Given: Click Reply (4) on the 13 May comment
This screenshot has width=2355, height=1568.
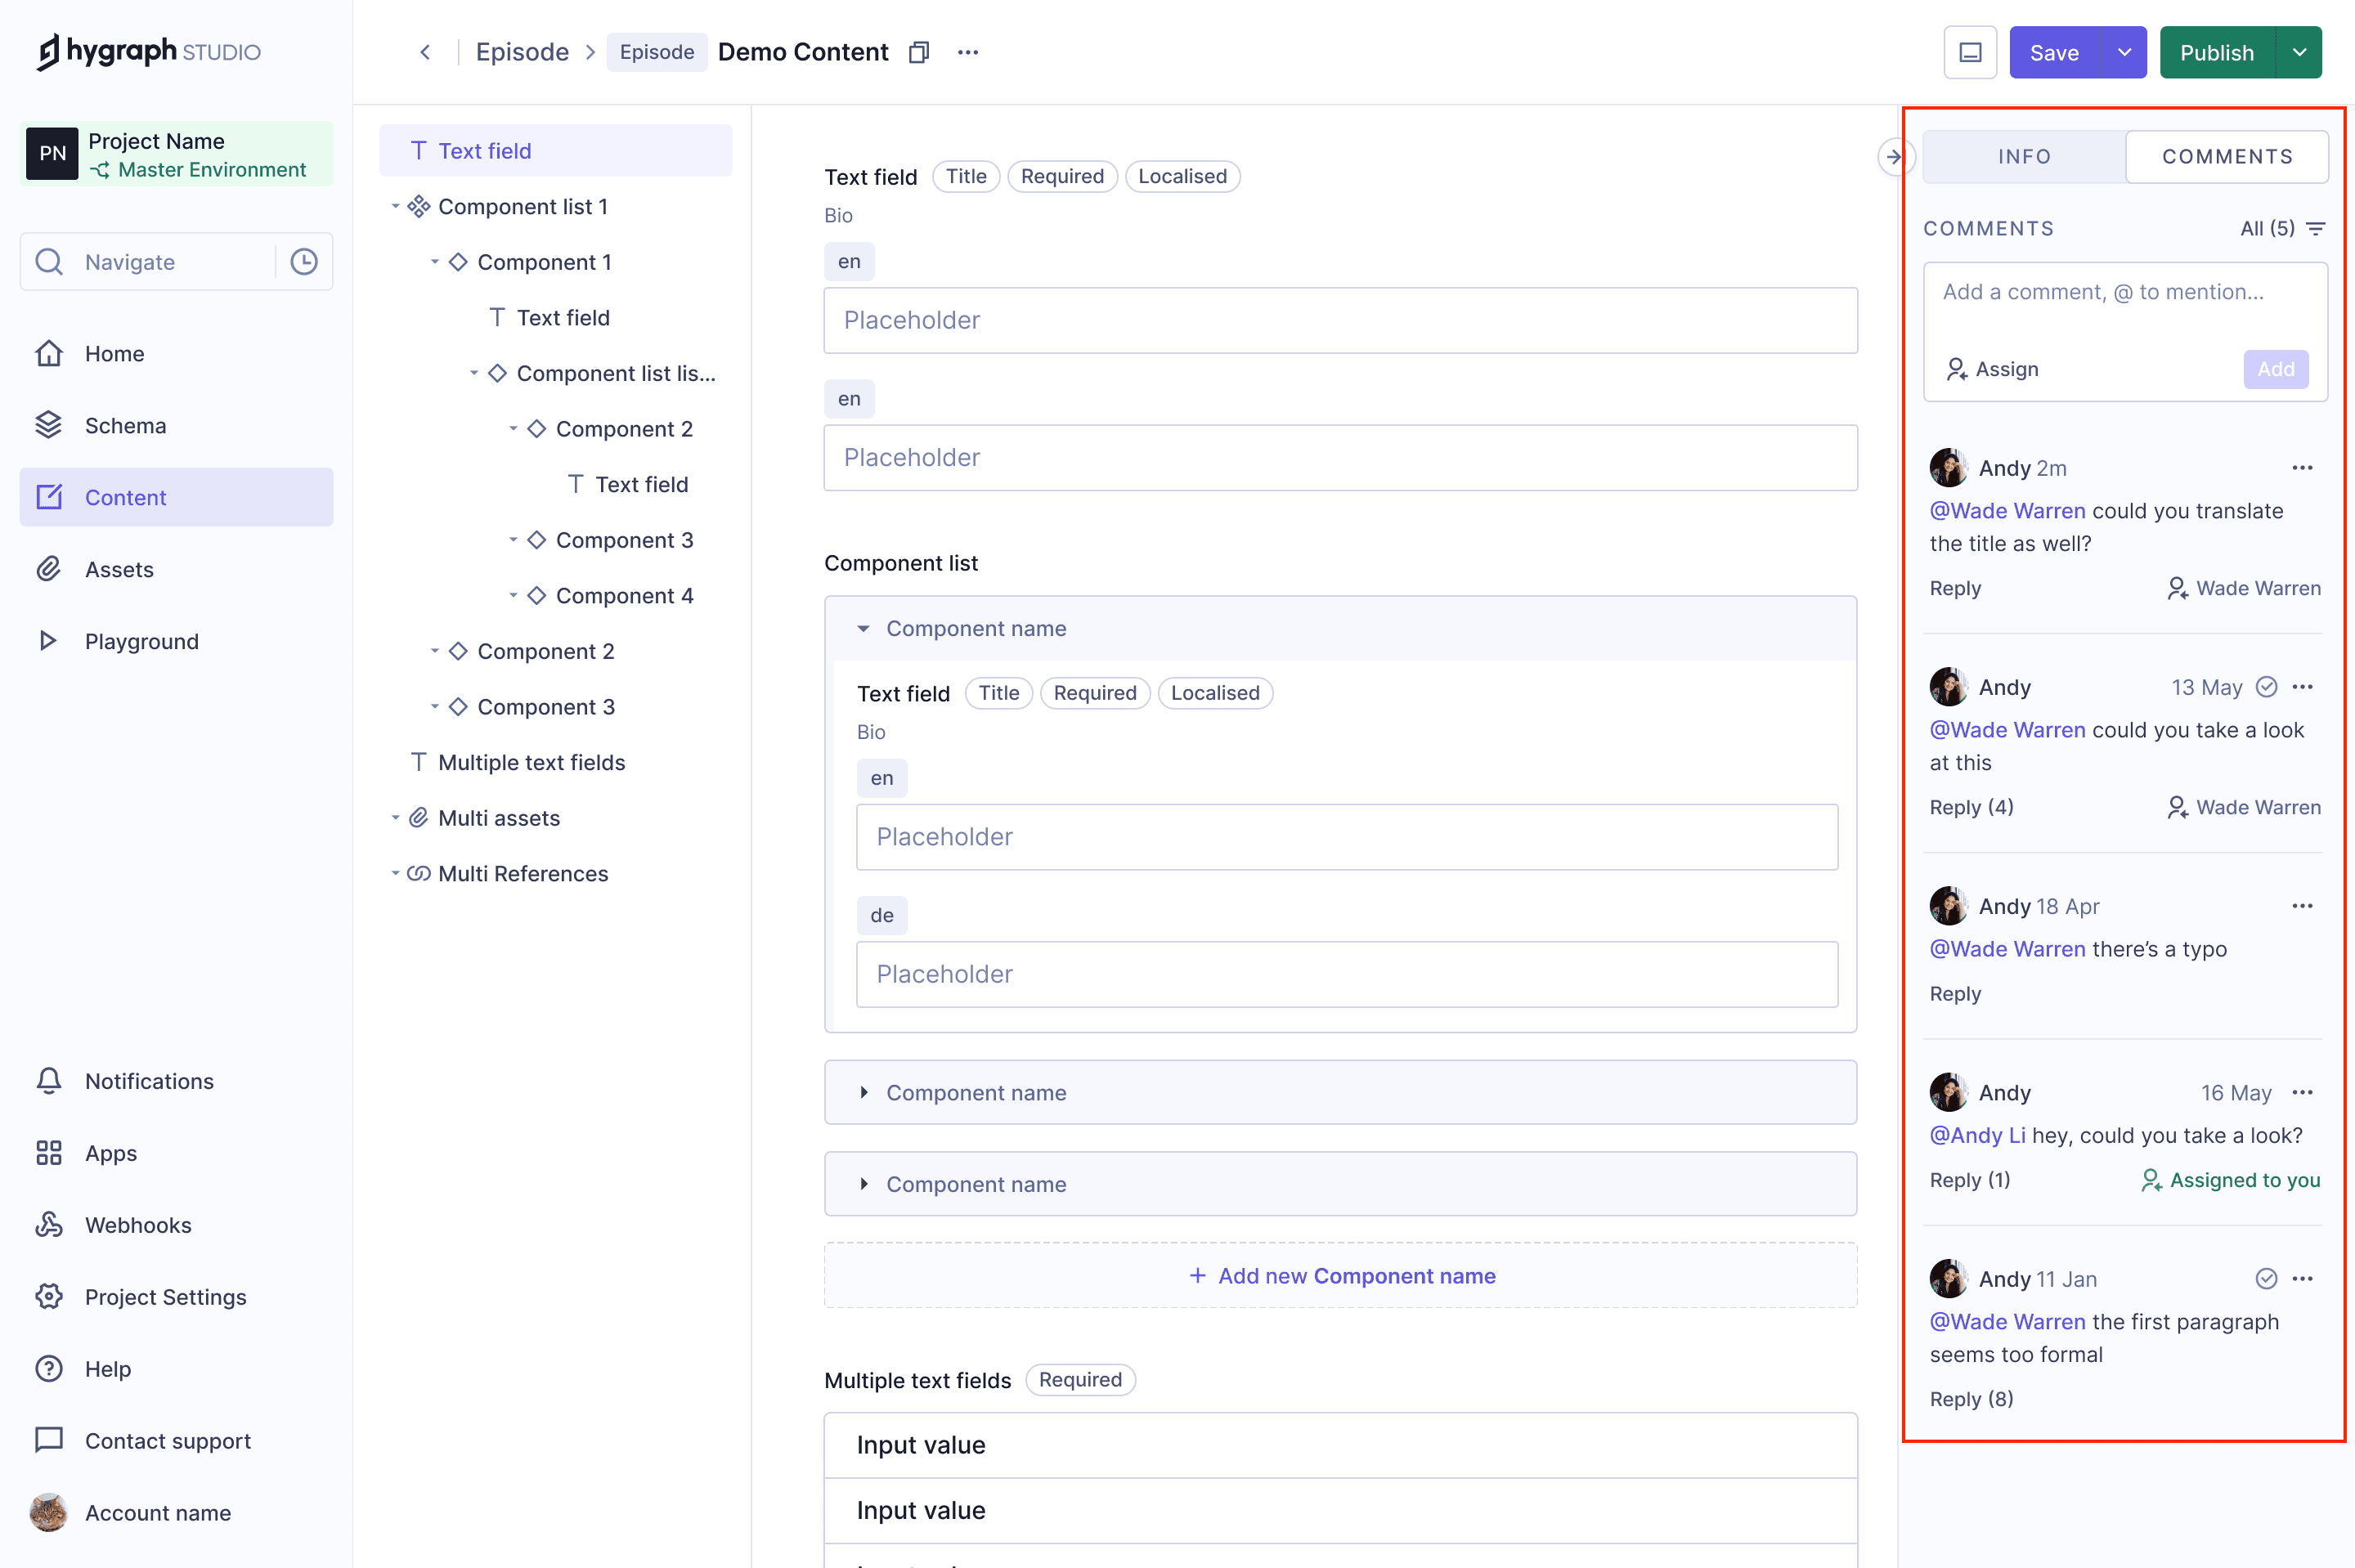Looking at the screenshot, I should [1971, 807].
